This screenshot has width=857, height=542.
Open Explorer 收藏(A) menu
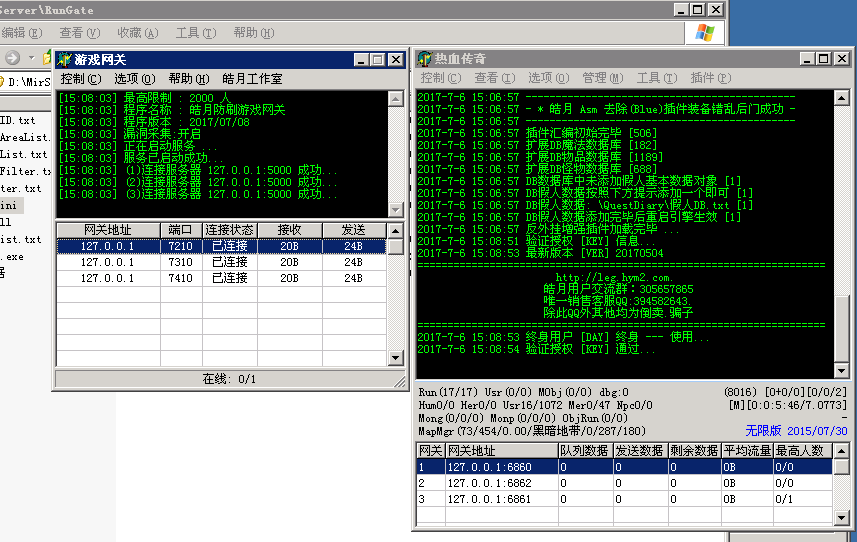pos(138,33)
